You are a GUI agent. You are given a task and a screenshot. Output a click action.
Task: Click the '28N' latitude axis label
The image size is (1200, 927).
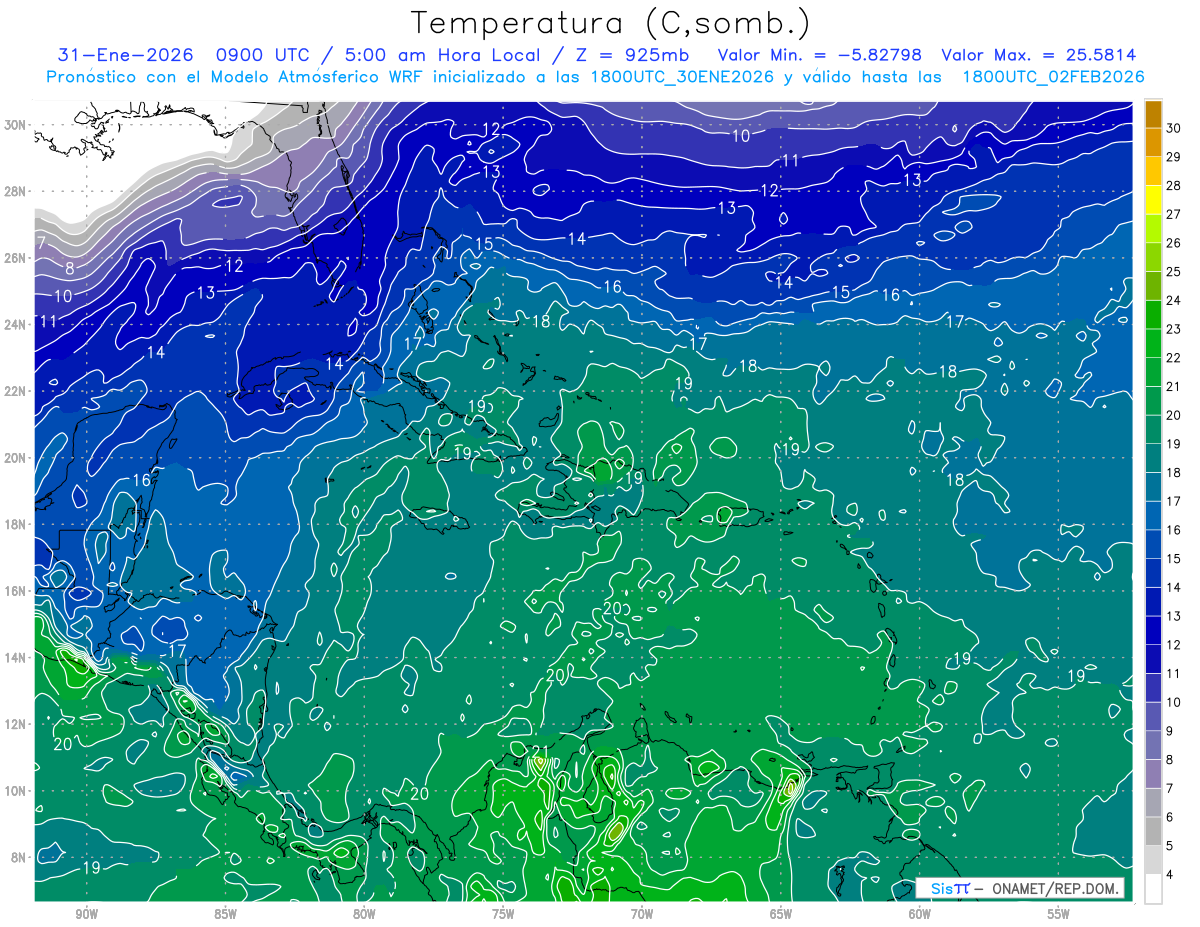pos(15,191)
